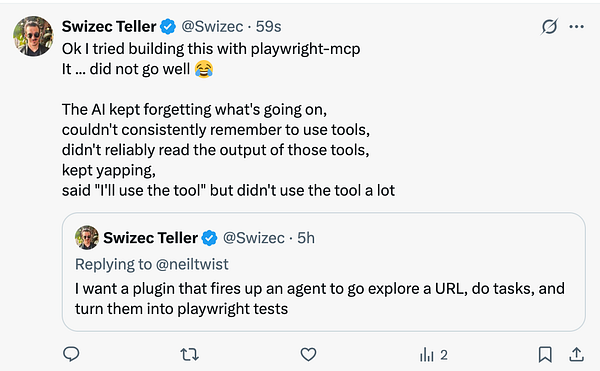Open the small avatar in quoted tweet

point(87,238)
